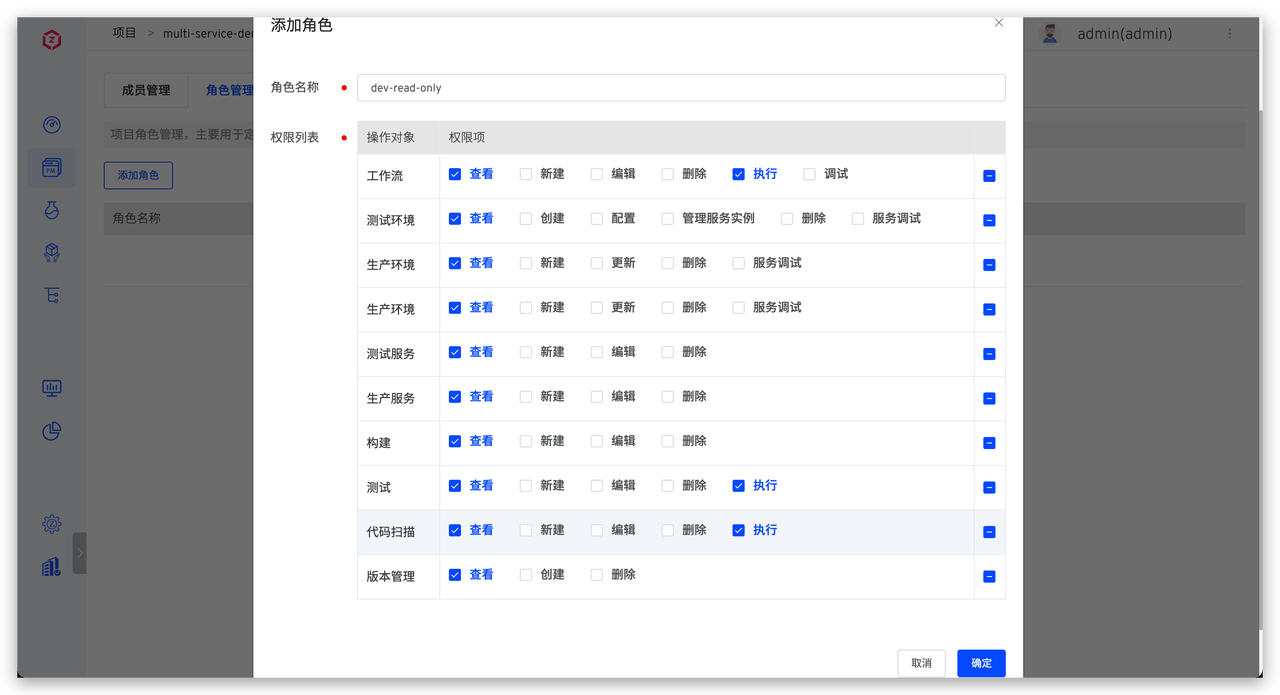This screenshot has height=695, width=1280.
Task: Open the pipeline tree sidebar icon
Action: point(51,295)
